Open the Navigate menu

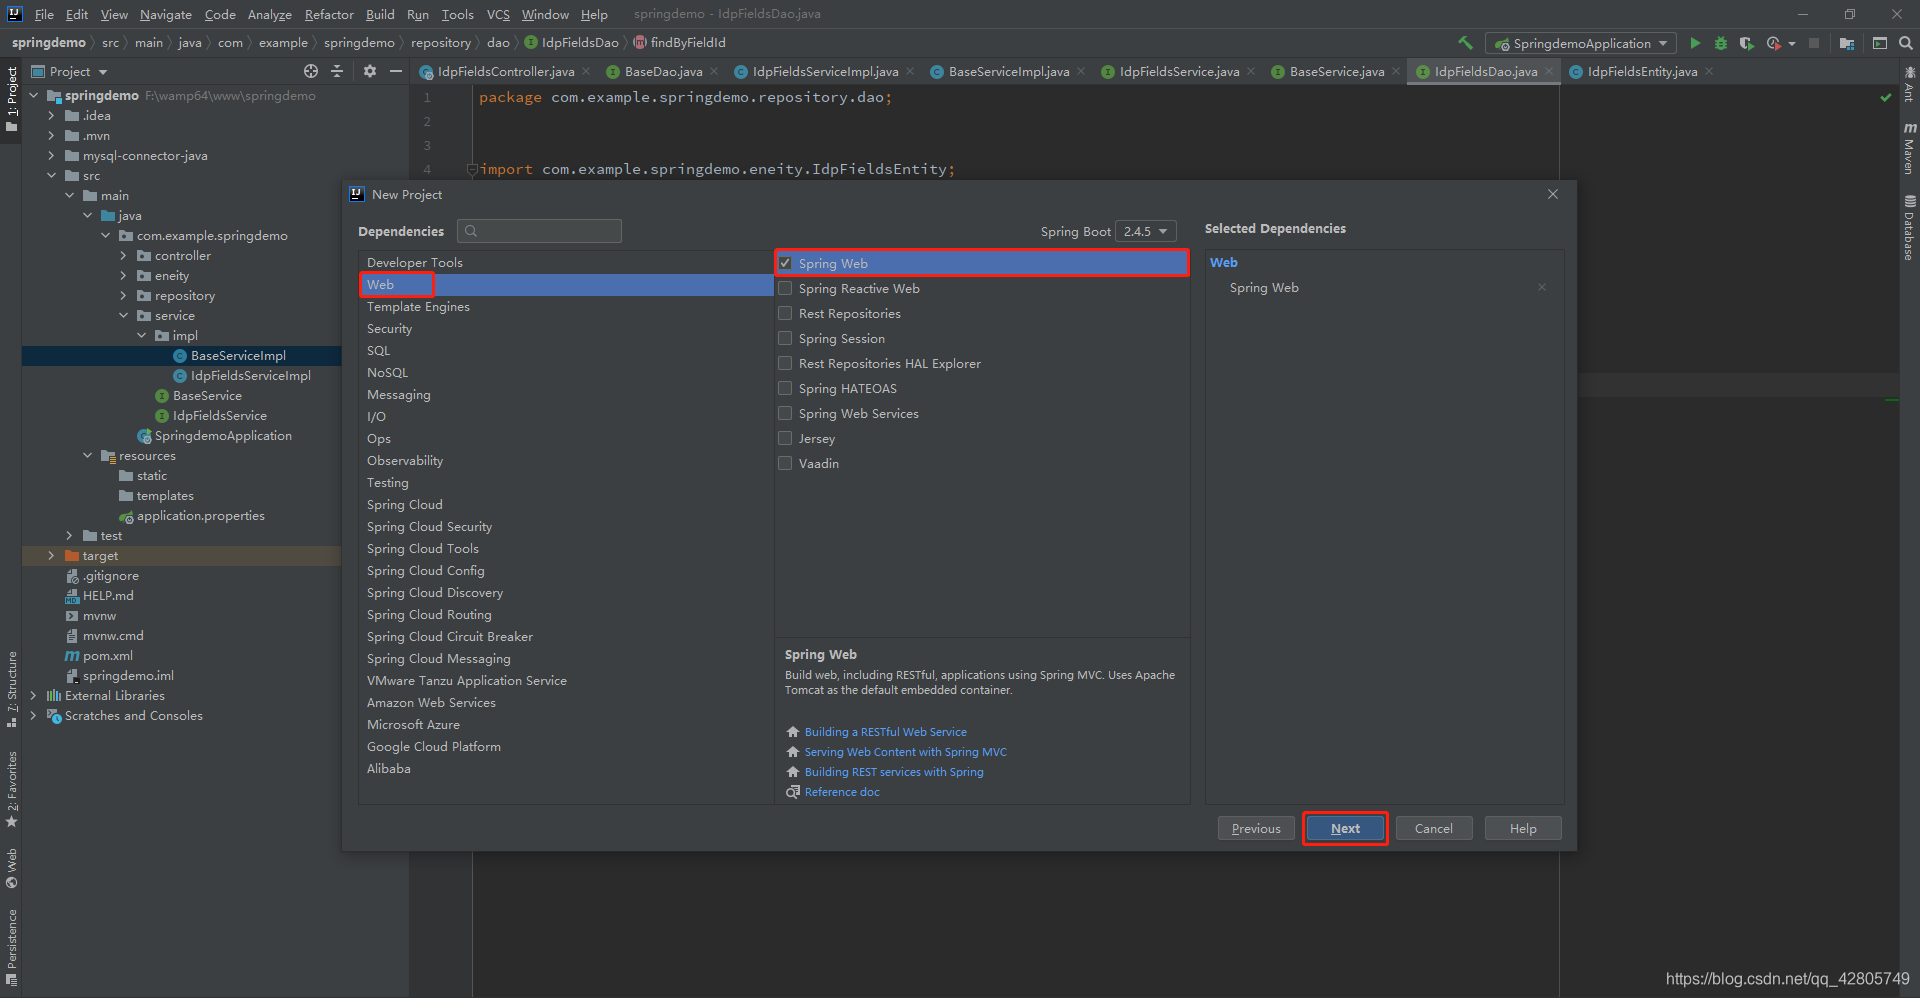(x=165, y=14)
